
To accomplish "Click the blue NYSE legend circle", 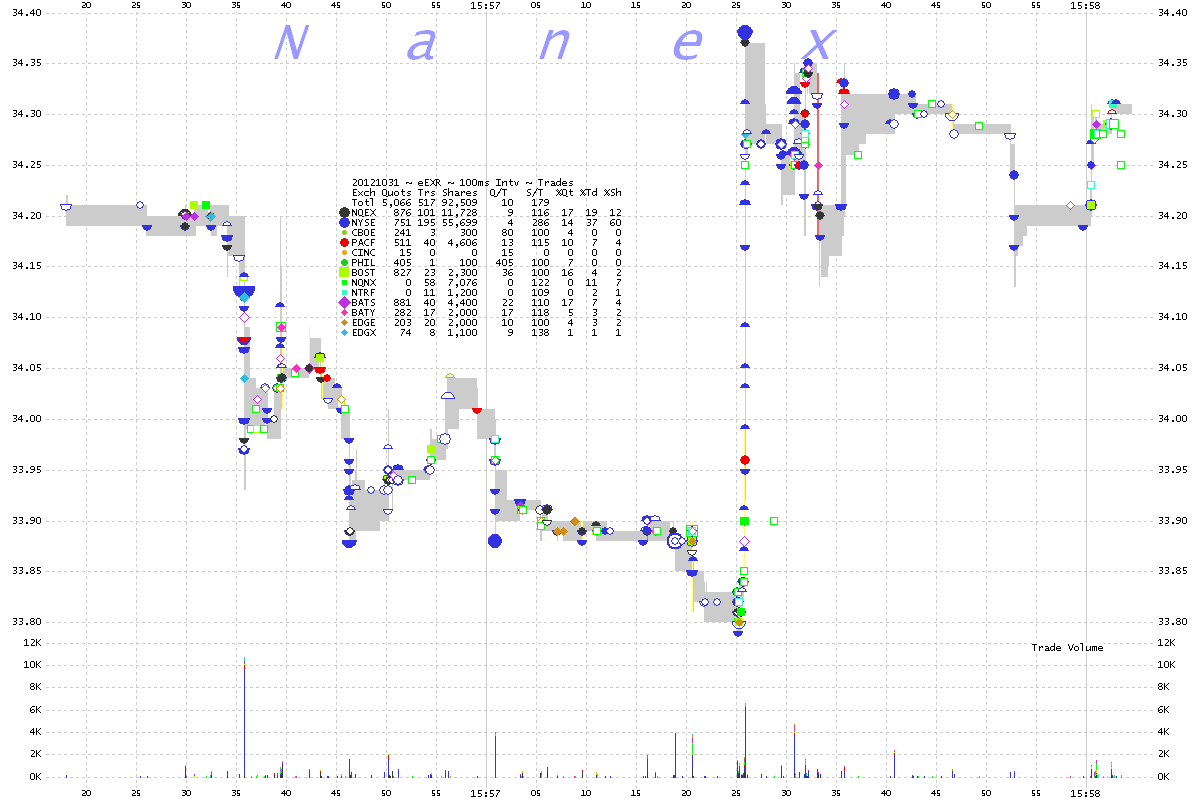I will pos(345,223).
